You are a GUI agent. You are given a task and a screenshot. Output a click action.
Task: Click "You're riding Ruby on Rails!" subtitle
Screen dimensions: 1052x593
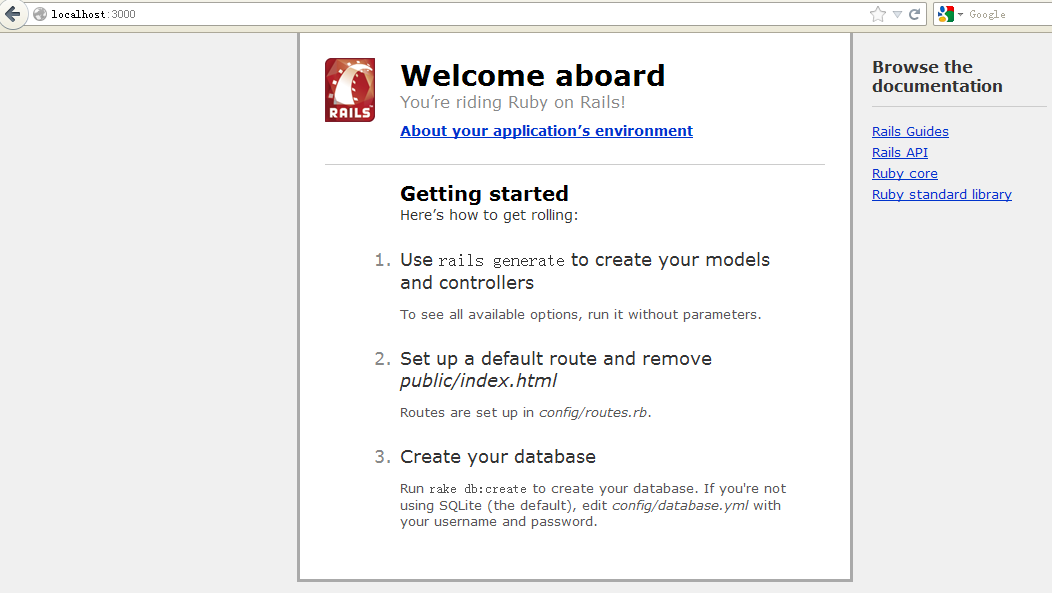click(x=513, y=102)
